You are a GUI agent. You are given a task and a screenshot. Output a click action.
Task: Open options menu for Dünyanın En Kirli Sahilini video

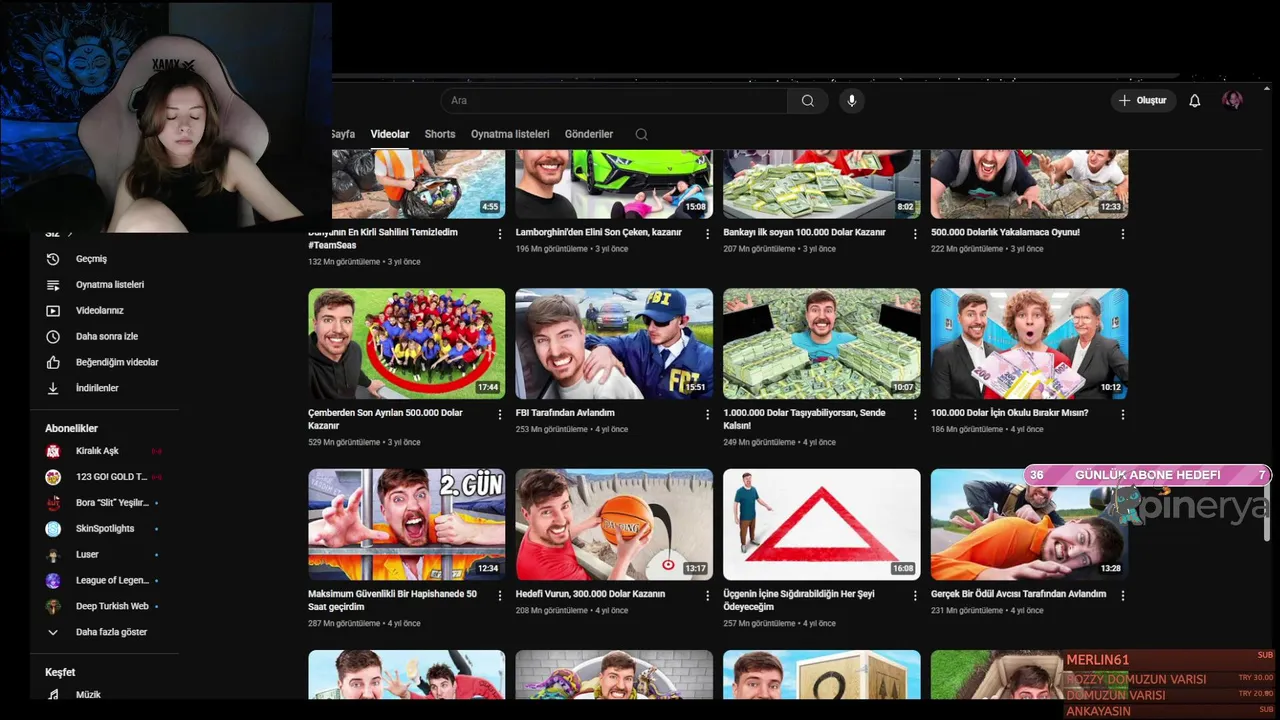500,234
